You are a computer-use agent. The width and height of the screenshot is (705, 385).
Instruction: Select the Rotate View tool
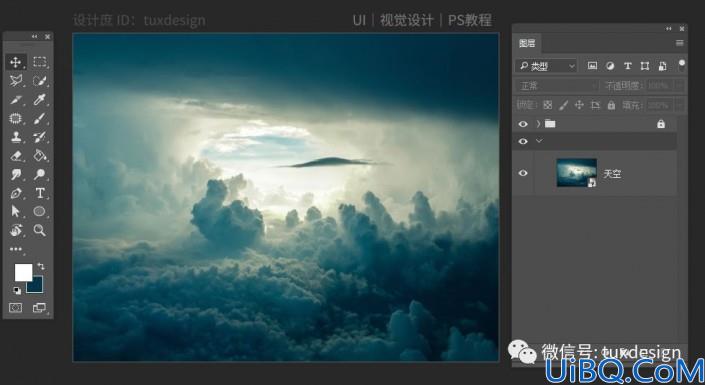(x=16, y=230)
